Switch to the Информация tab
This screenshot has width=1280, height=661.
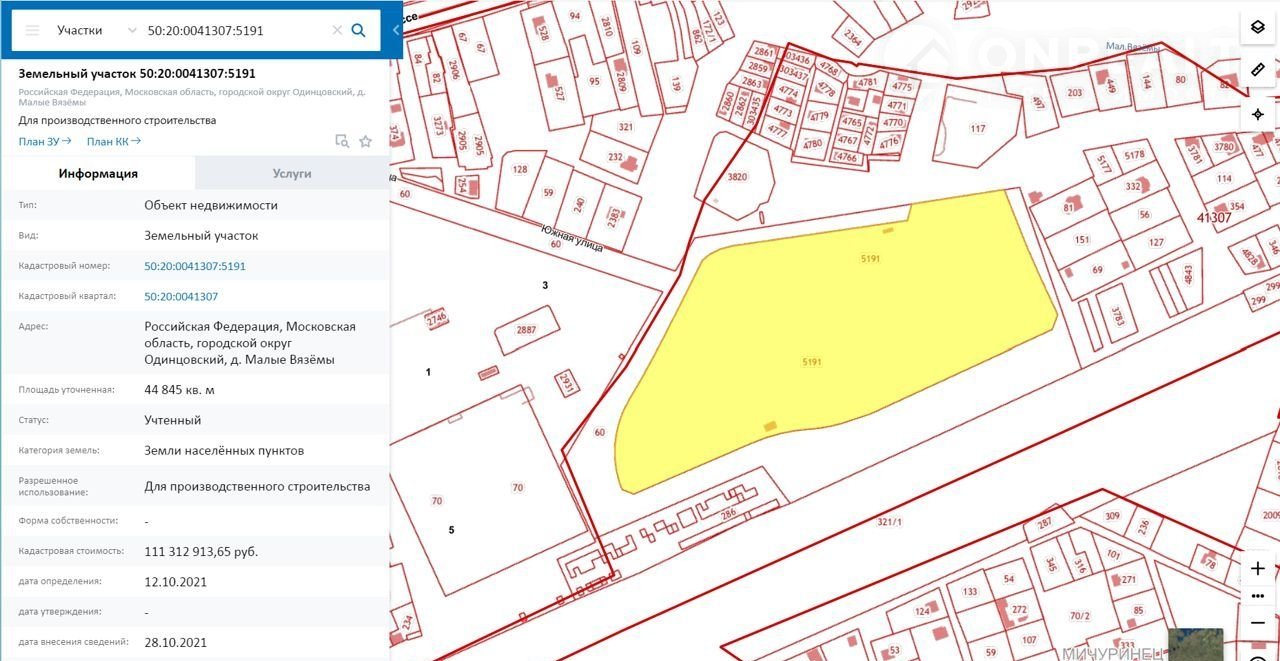[98, 173]
